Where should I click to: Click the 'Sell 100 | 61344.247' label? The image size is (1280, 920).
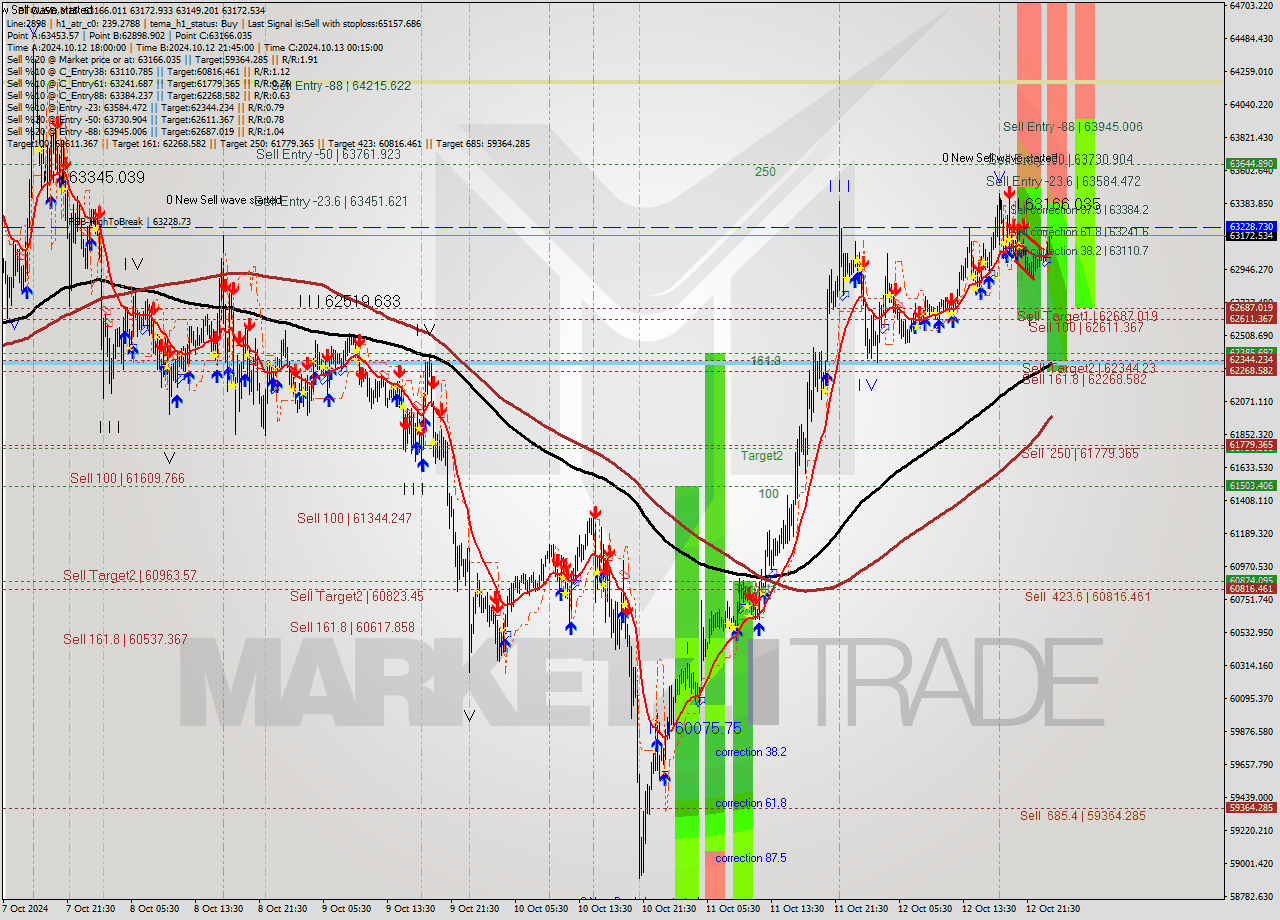pyautogui.click(x=354, y=518)
